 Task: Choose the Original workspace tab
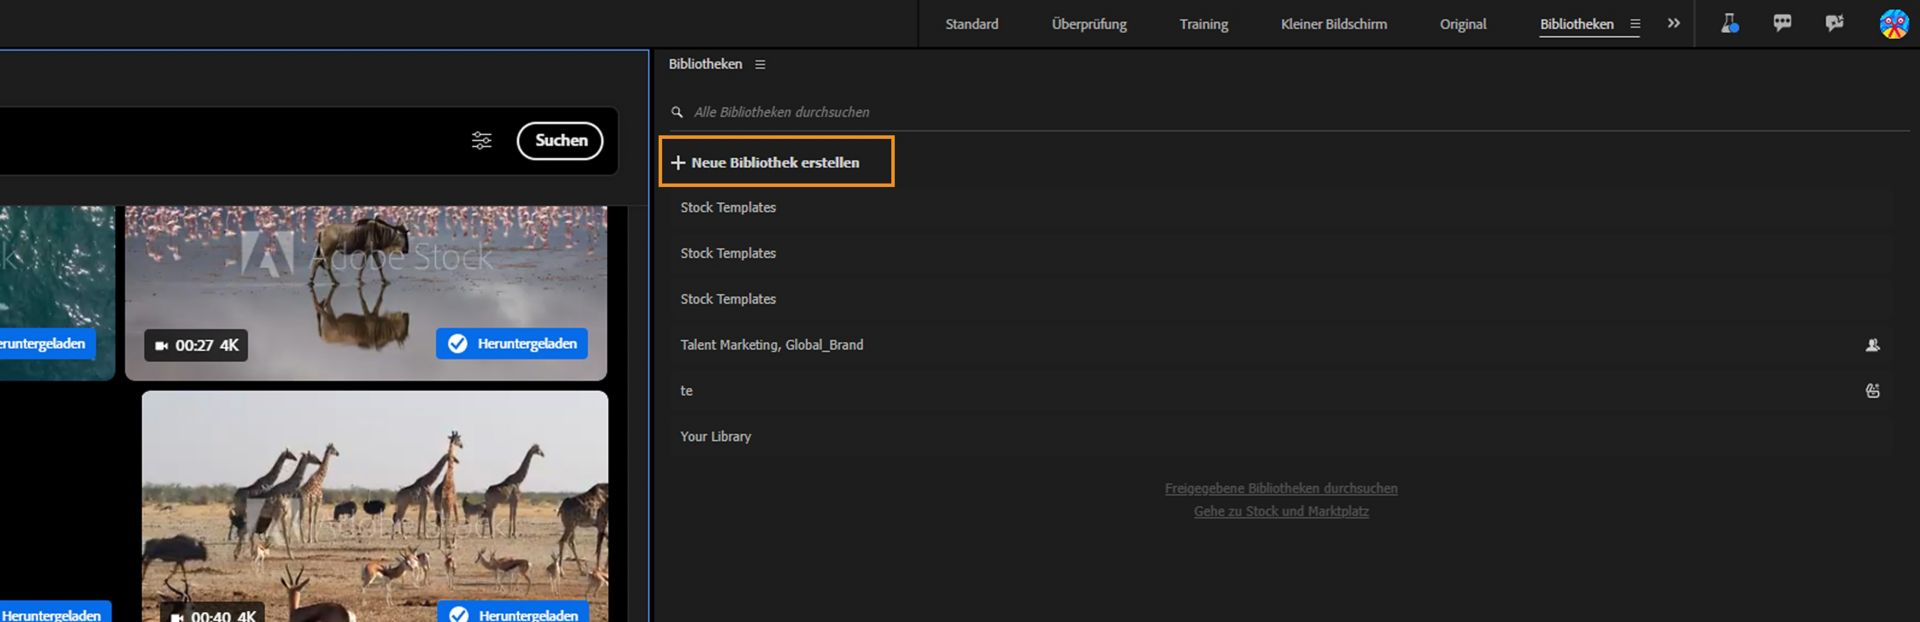1463,24
